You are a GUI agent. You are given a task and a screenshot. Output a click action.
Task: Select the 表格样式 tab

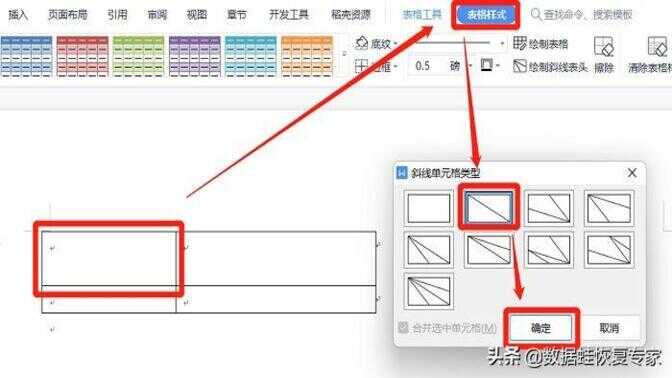coord(486,15)
